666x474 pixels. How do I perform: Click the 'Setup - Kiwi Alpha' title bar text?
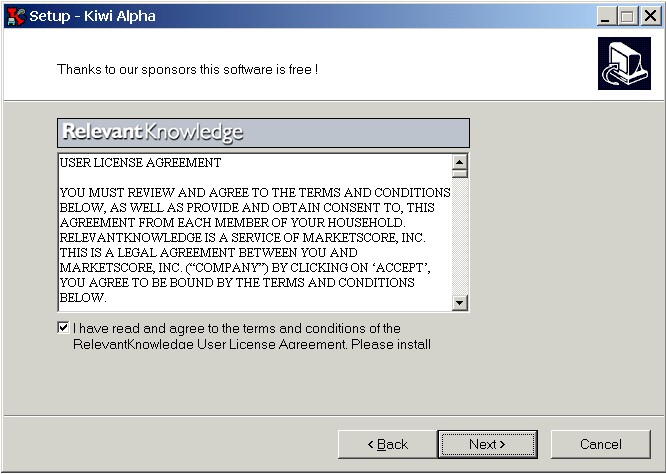pyautogui.click(x=92, y=16)
